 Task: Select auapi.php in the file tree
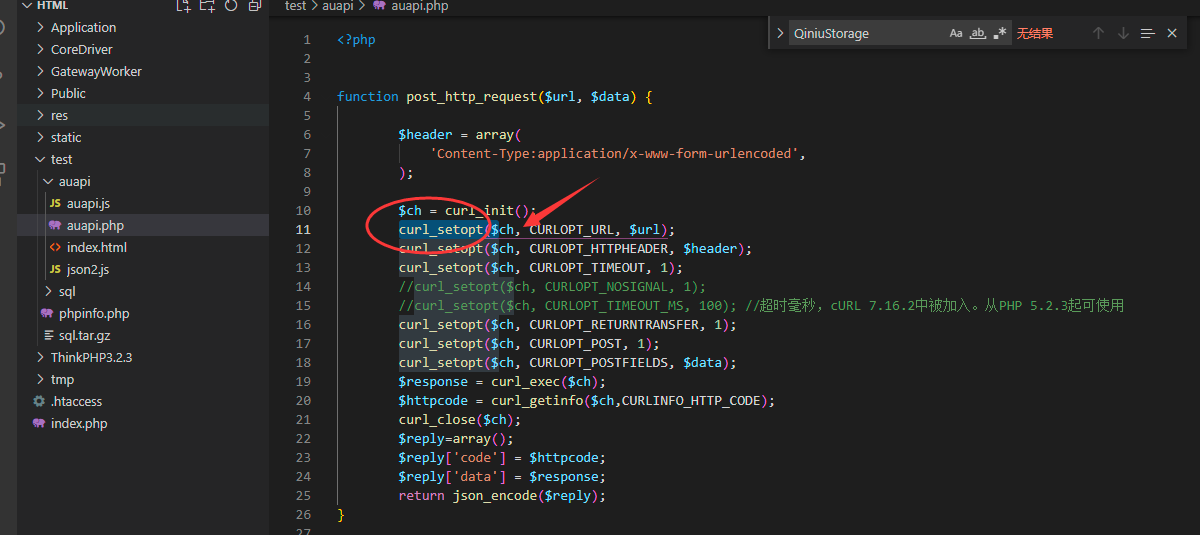click(x=143, y=225)
